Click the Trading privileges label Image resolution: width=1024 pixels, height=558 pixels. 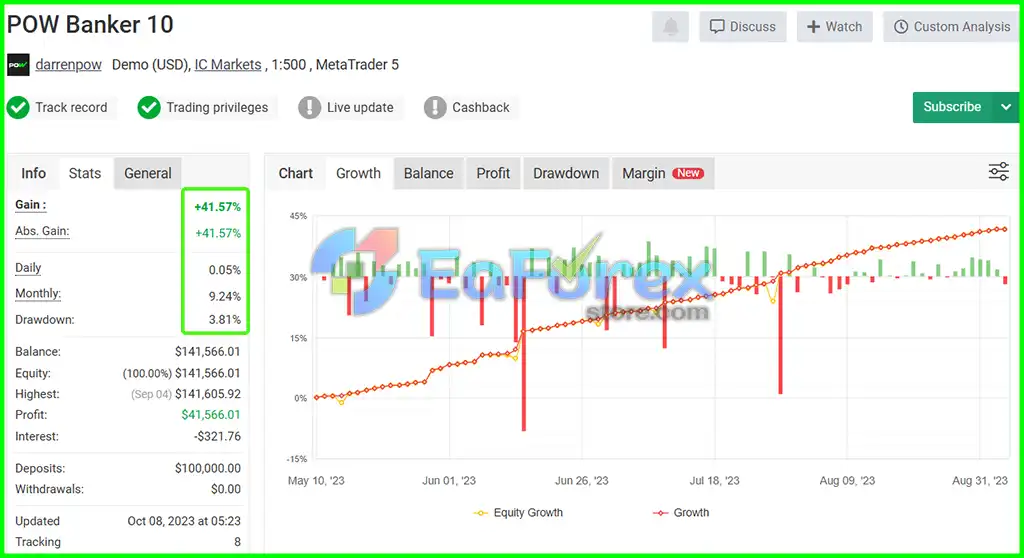tap(217, 108)
